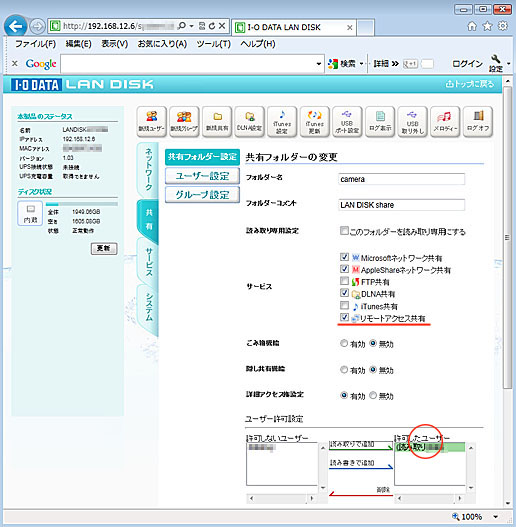Screen dimensions: 516x527
Task: Open the Google toolbar 設定 dropdown arrow
Action: (x=509, y=63)
